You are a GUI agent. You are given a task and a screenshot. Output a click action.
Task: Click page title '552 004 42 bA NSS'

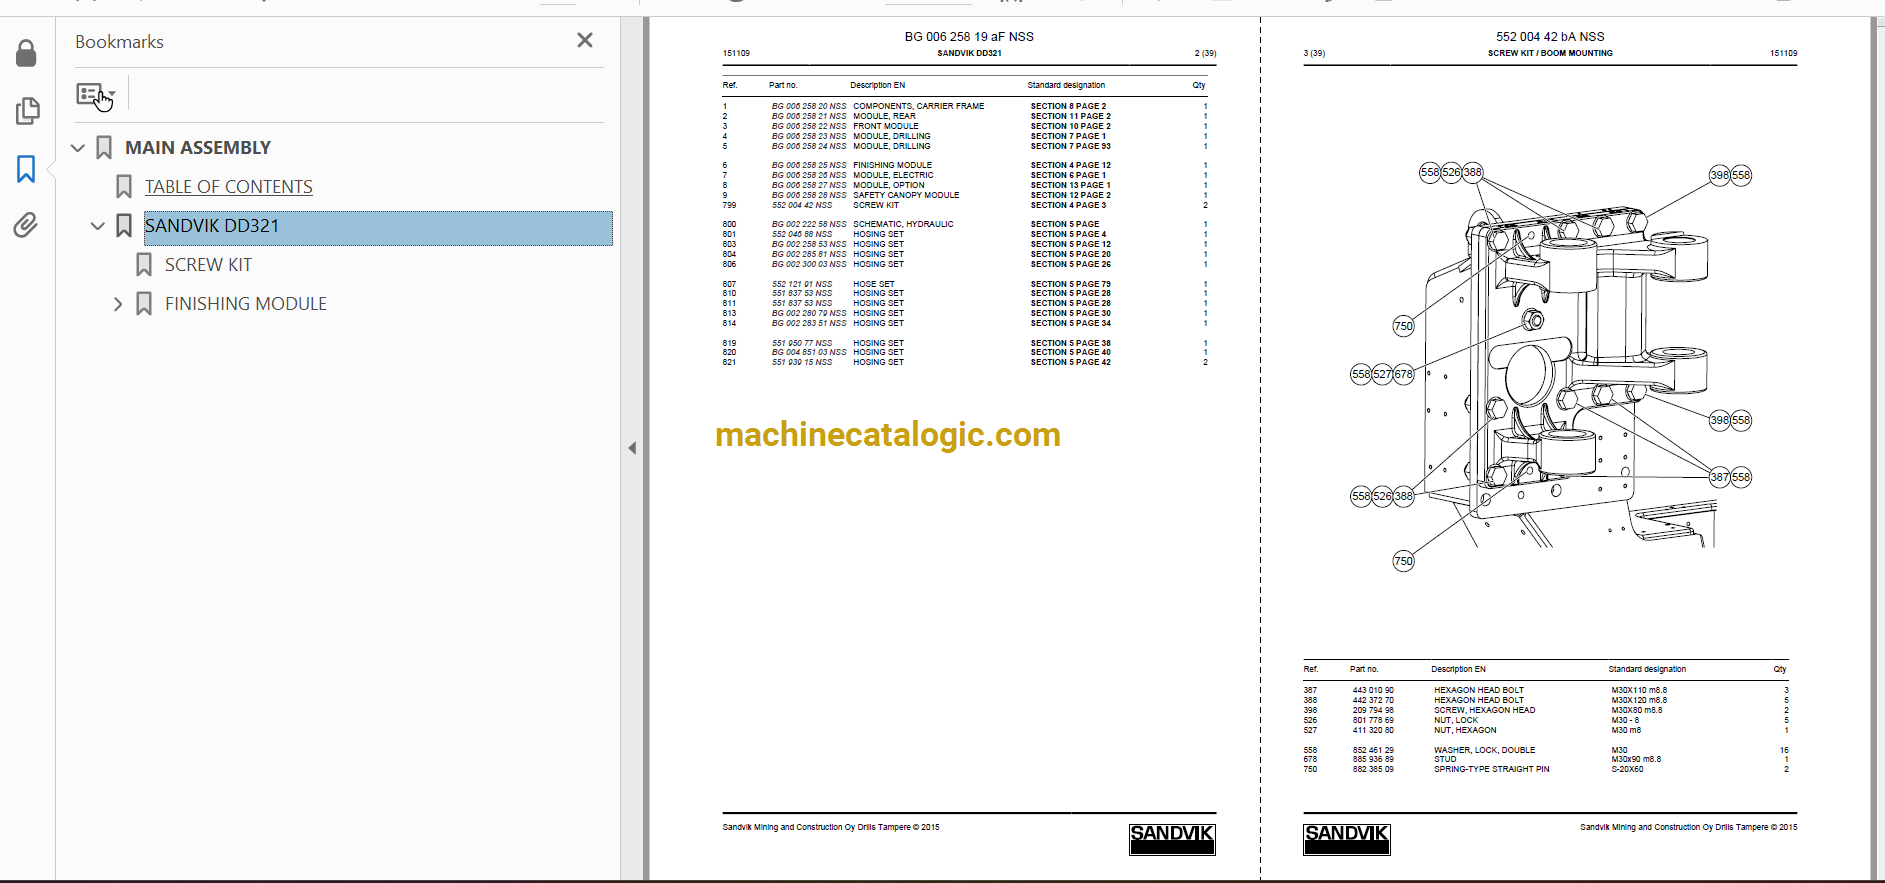click(x=1550, y=37)
